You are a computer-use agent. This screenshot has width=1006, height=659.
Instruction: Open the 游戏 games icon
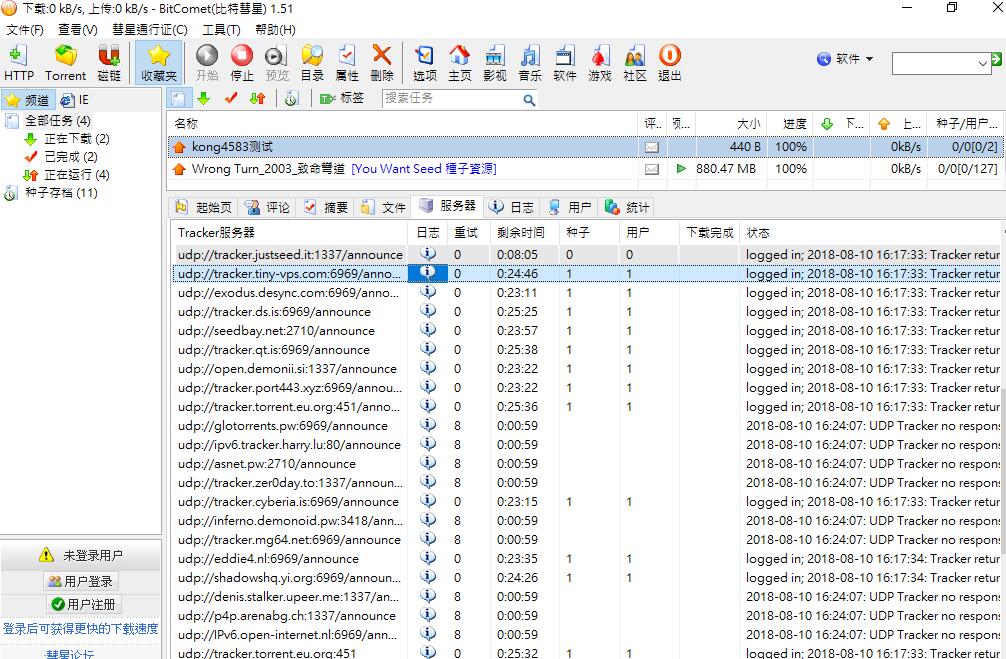pyautogui.click(x=600, y=62)
